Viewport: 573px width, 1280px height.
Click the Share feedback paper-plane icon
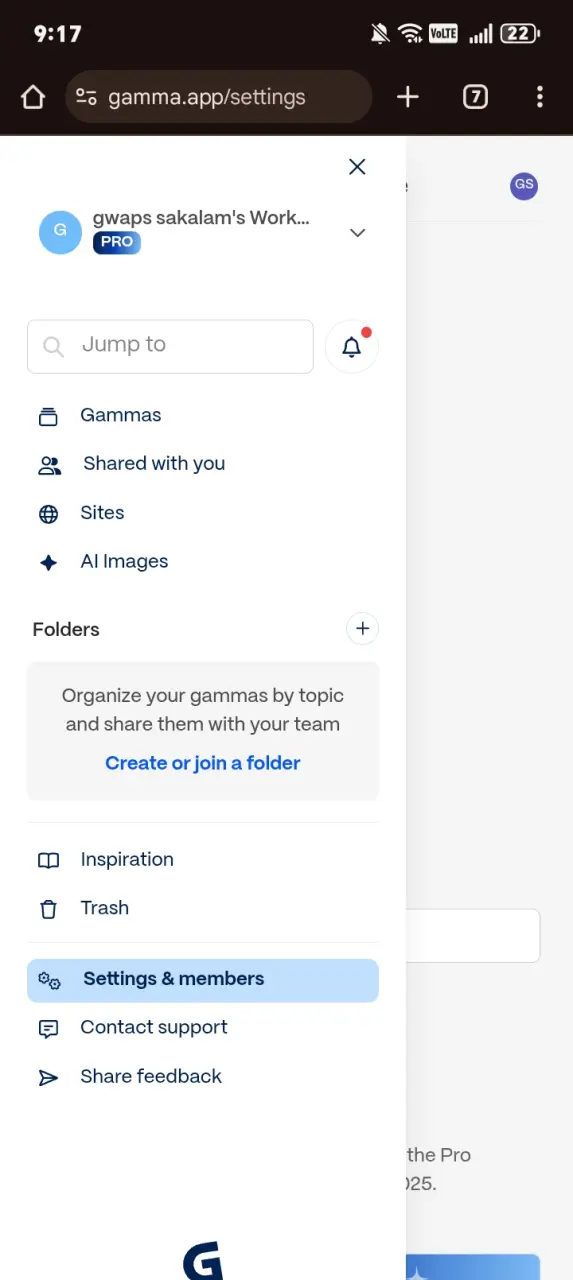[48, 1077]
